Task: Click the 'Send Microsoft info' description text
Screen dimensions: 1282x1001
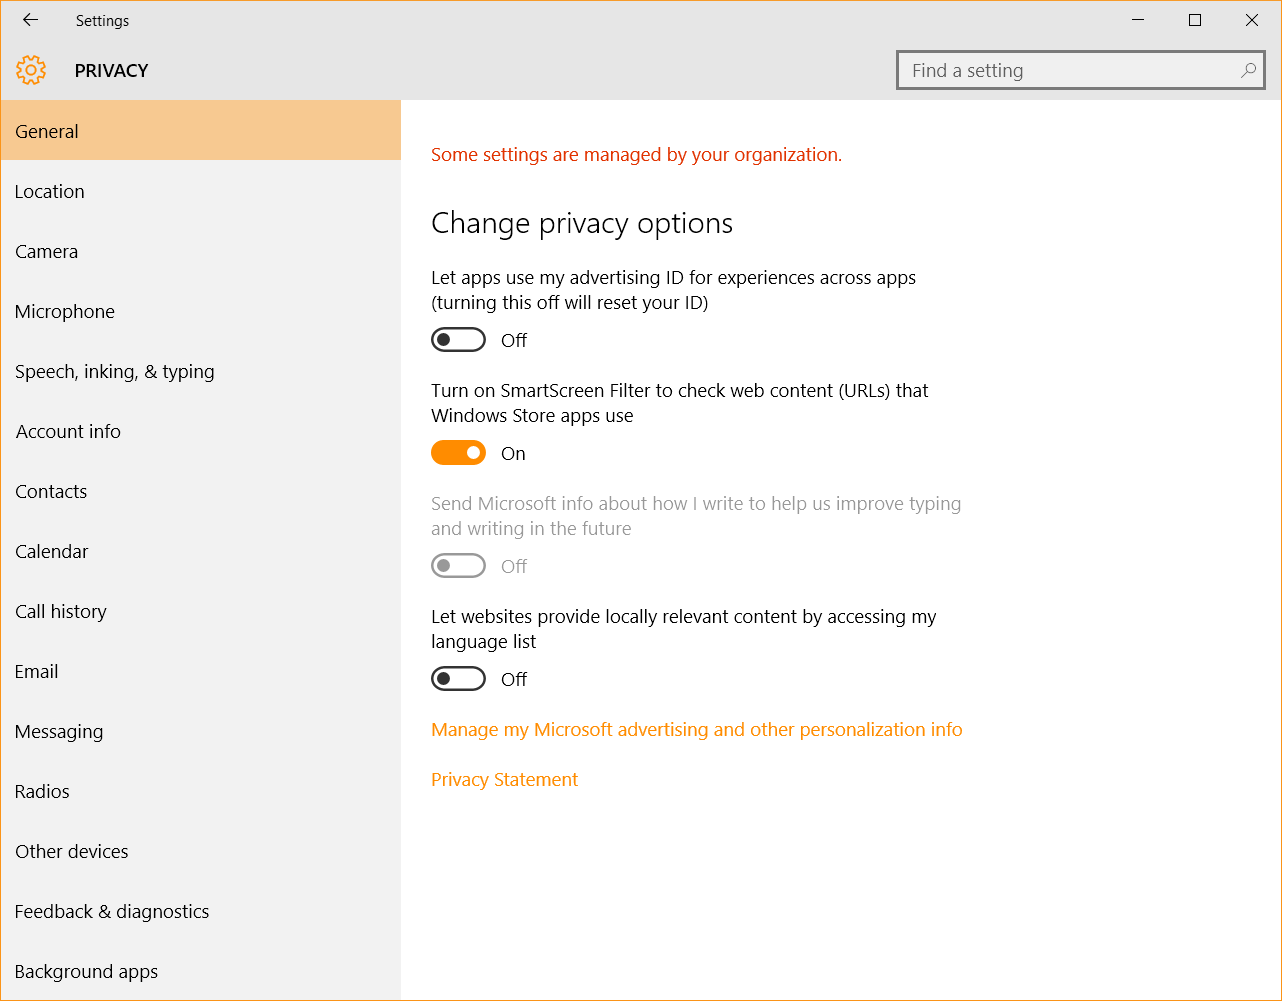Action: tap(696, 516)
